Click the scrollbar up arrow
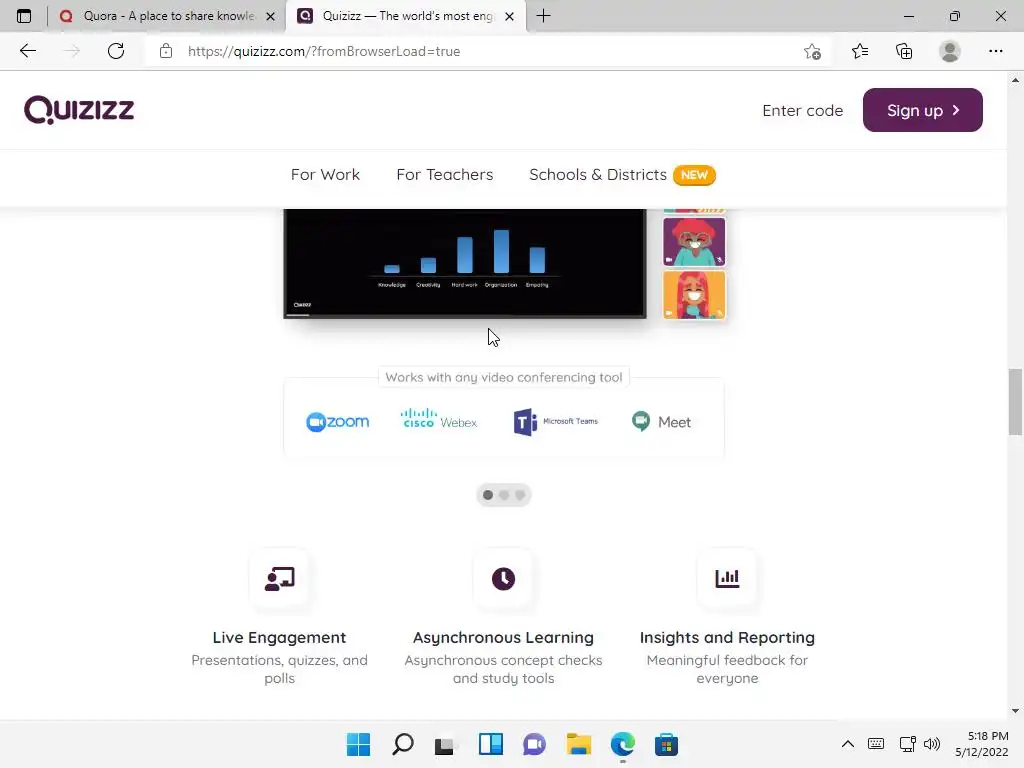This screenshot has height=768, width=1024. pos(1015,80)
